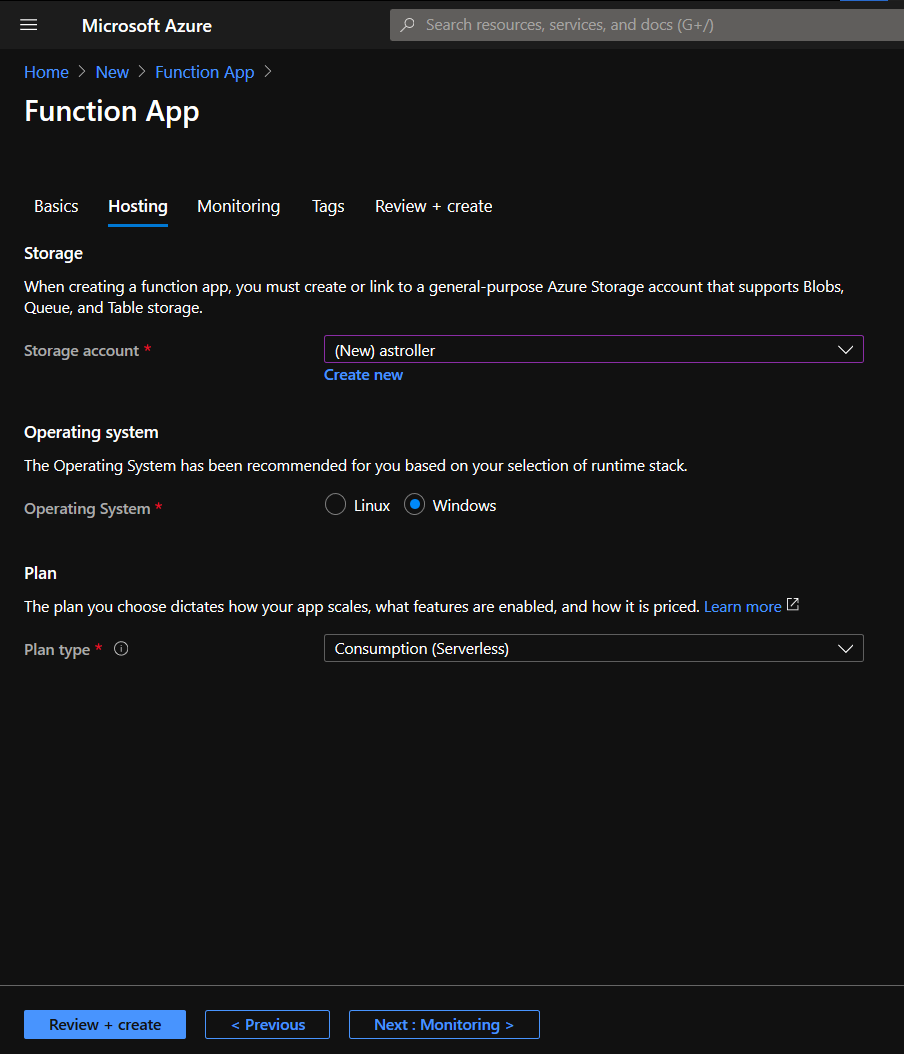Switch to the Monitoring tab
The image size is (904, 1054).
pos(238,206)
